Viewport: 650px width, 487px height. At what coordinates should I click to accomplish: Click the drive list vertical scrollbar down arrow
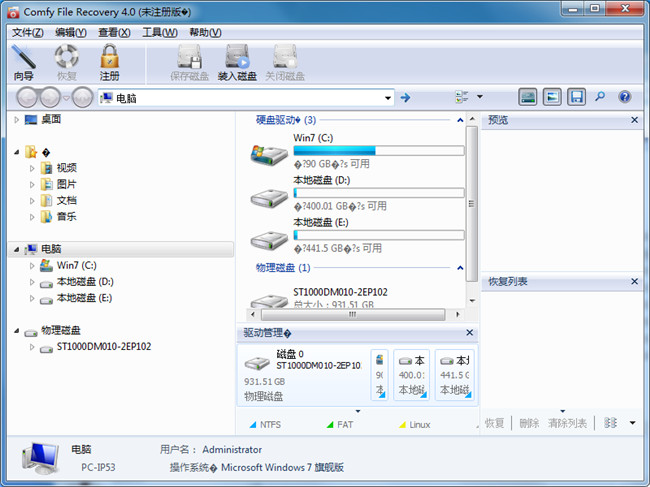tap(472, 300)
